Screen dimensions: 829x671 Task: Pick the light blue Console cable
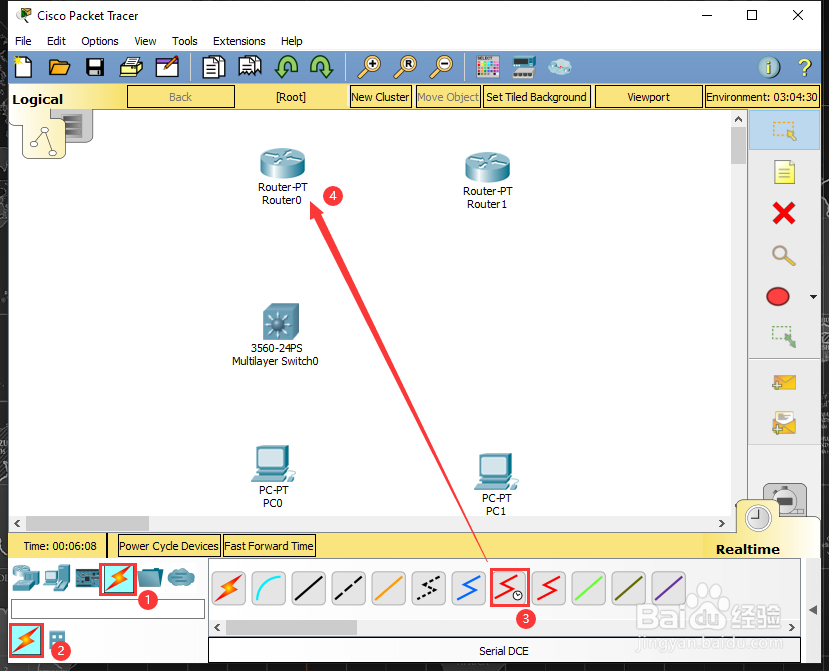[269, 588]
